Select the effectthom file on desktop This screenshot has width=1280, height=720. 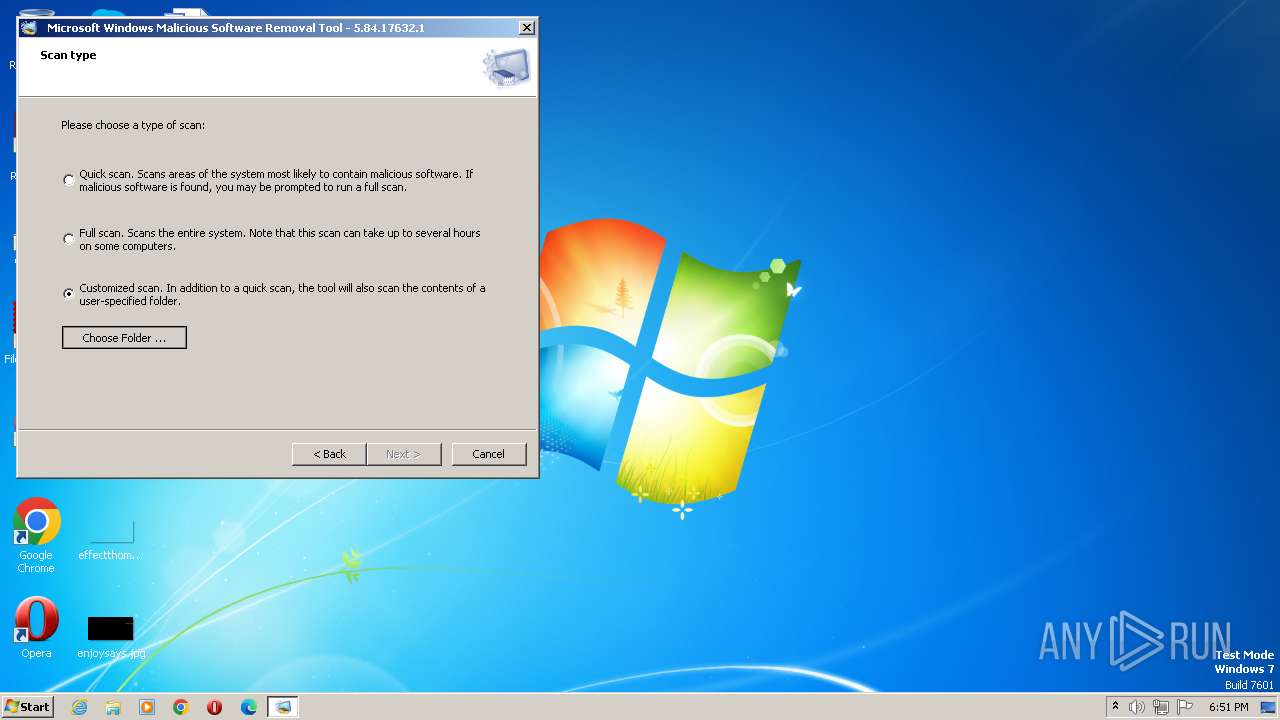coord(110,540)
